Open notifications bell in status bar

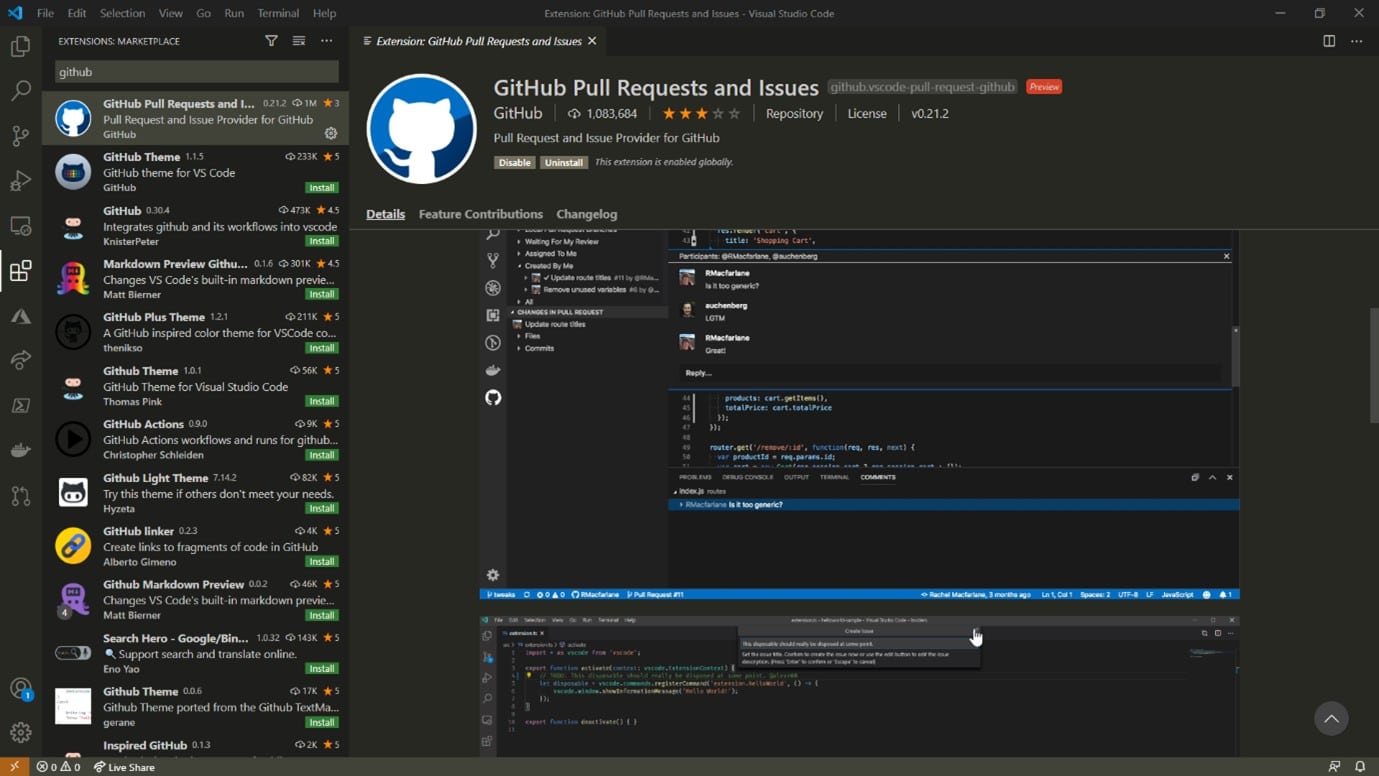tap(1360, 767)
